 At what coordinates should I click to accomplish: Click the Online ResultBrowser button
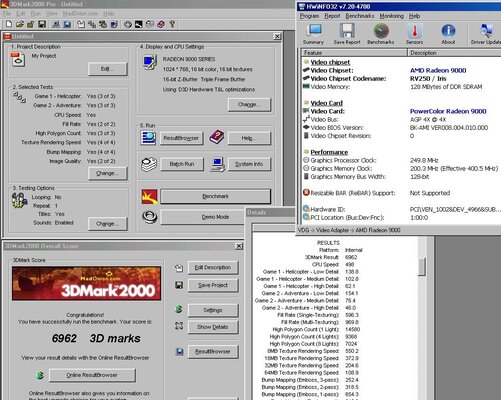tap(92, 375)
